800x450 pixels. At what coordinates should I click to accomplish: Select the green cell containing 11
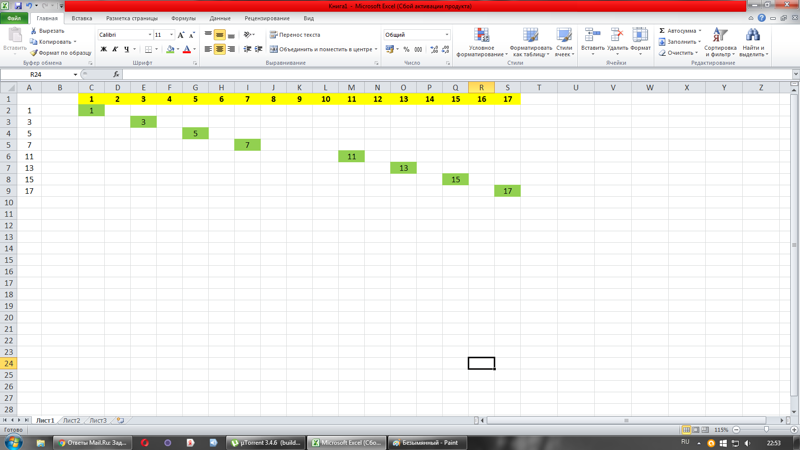pyautogui.click(x=351, y=156)
